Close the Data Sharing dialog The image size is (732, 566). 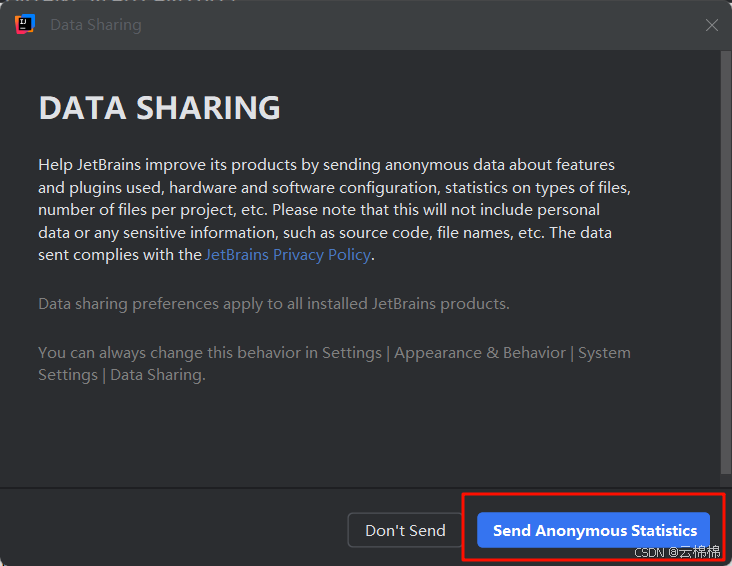pos(711,25)
